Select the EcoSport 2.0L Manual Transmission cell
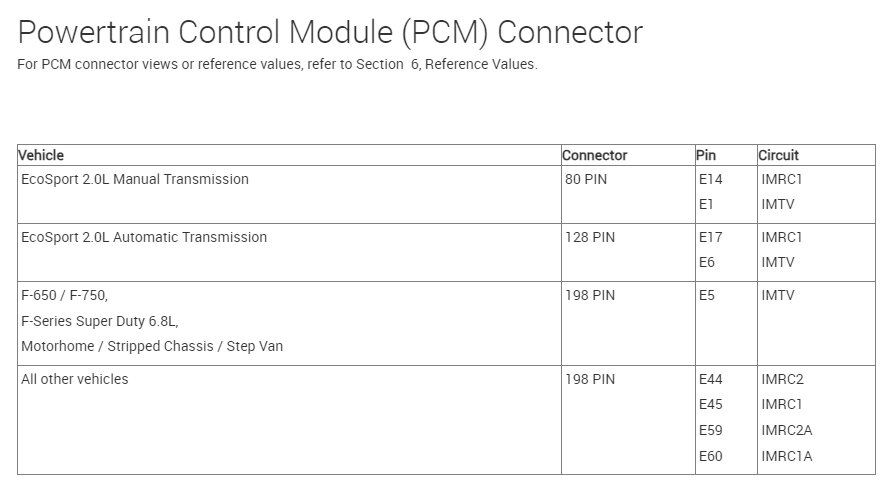The width and height of the screenshot is (888, 490). (135, 180)
